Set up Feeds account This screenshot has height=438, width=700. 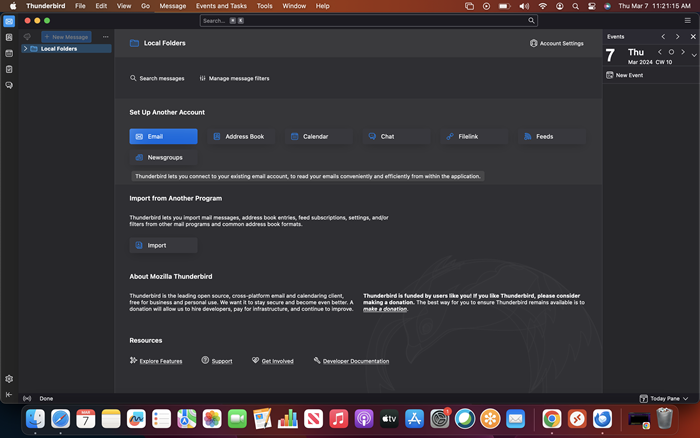click(552, 136)
